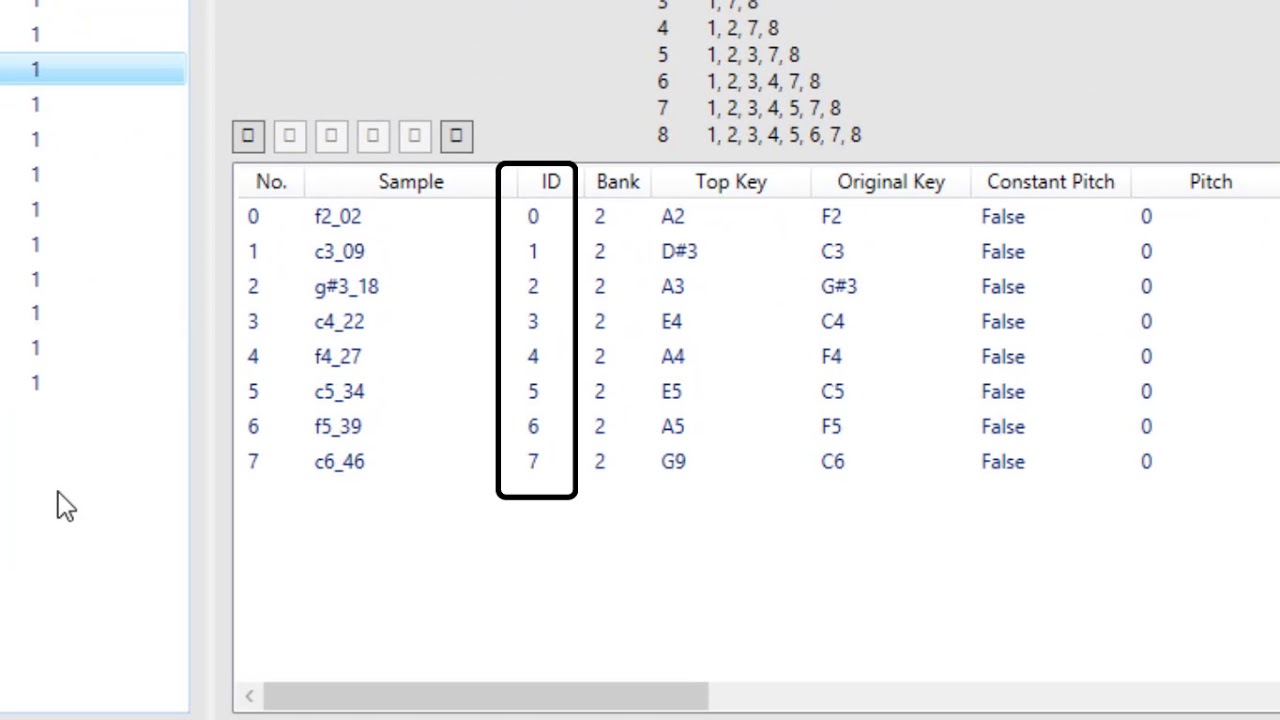
Task: Toggle the fourth small square button above the table
Action: tap(373, 135)
